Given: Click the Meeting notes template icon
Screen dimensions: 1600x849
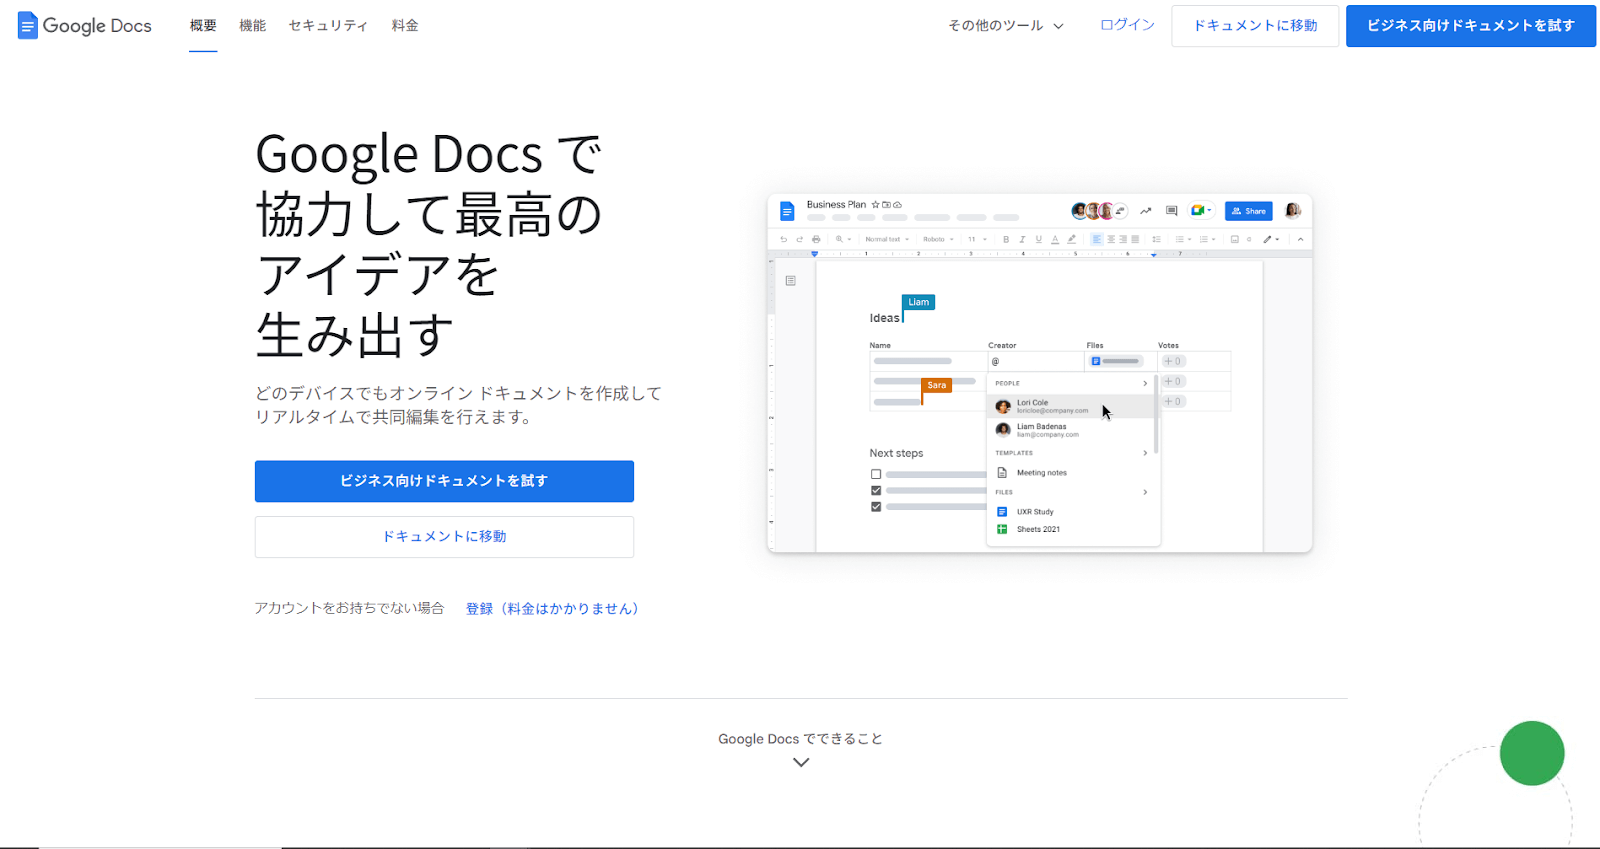Looking at the screenshot, I should [x=1002, y=472].
